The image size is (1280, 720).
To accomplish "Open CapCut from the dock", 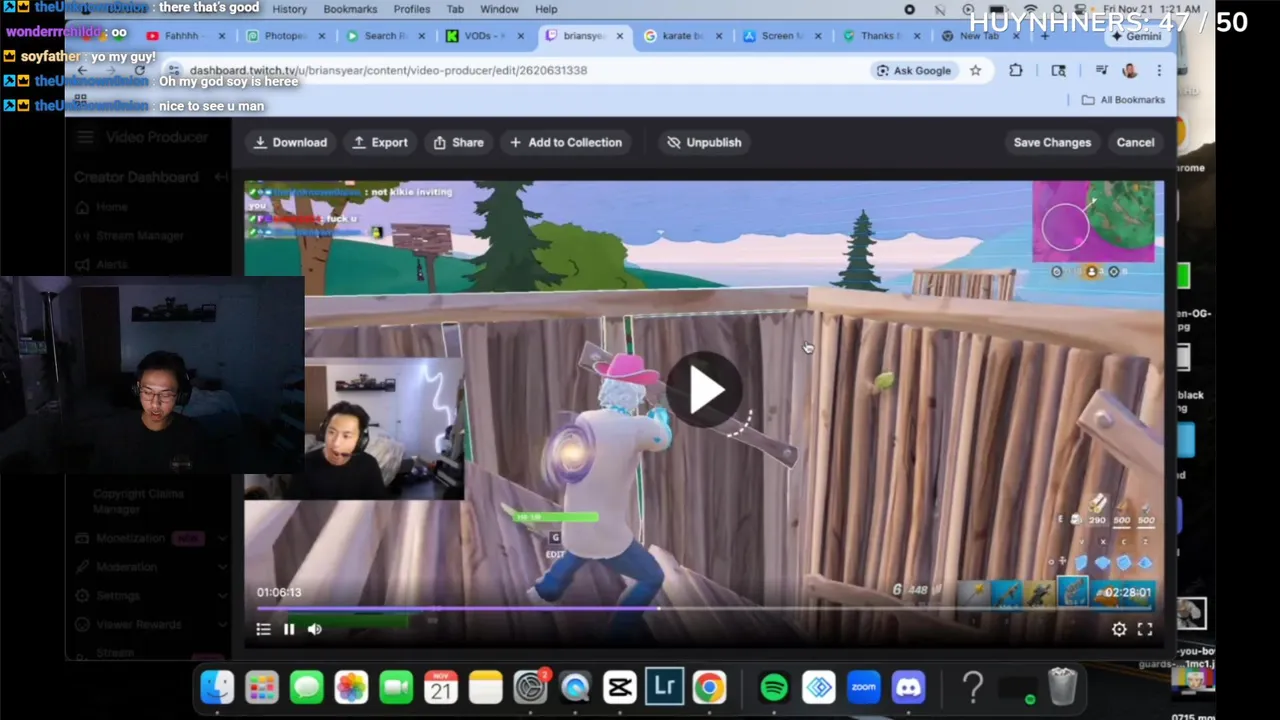I will tap(620, 687).
